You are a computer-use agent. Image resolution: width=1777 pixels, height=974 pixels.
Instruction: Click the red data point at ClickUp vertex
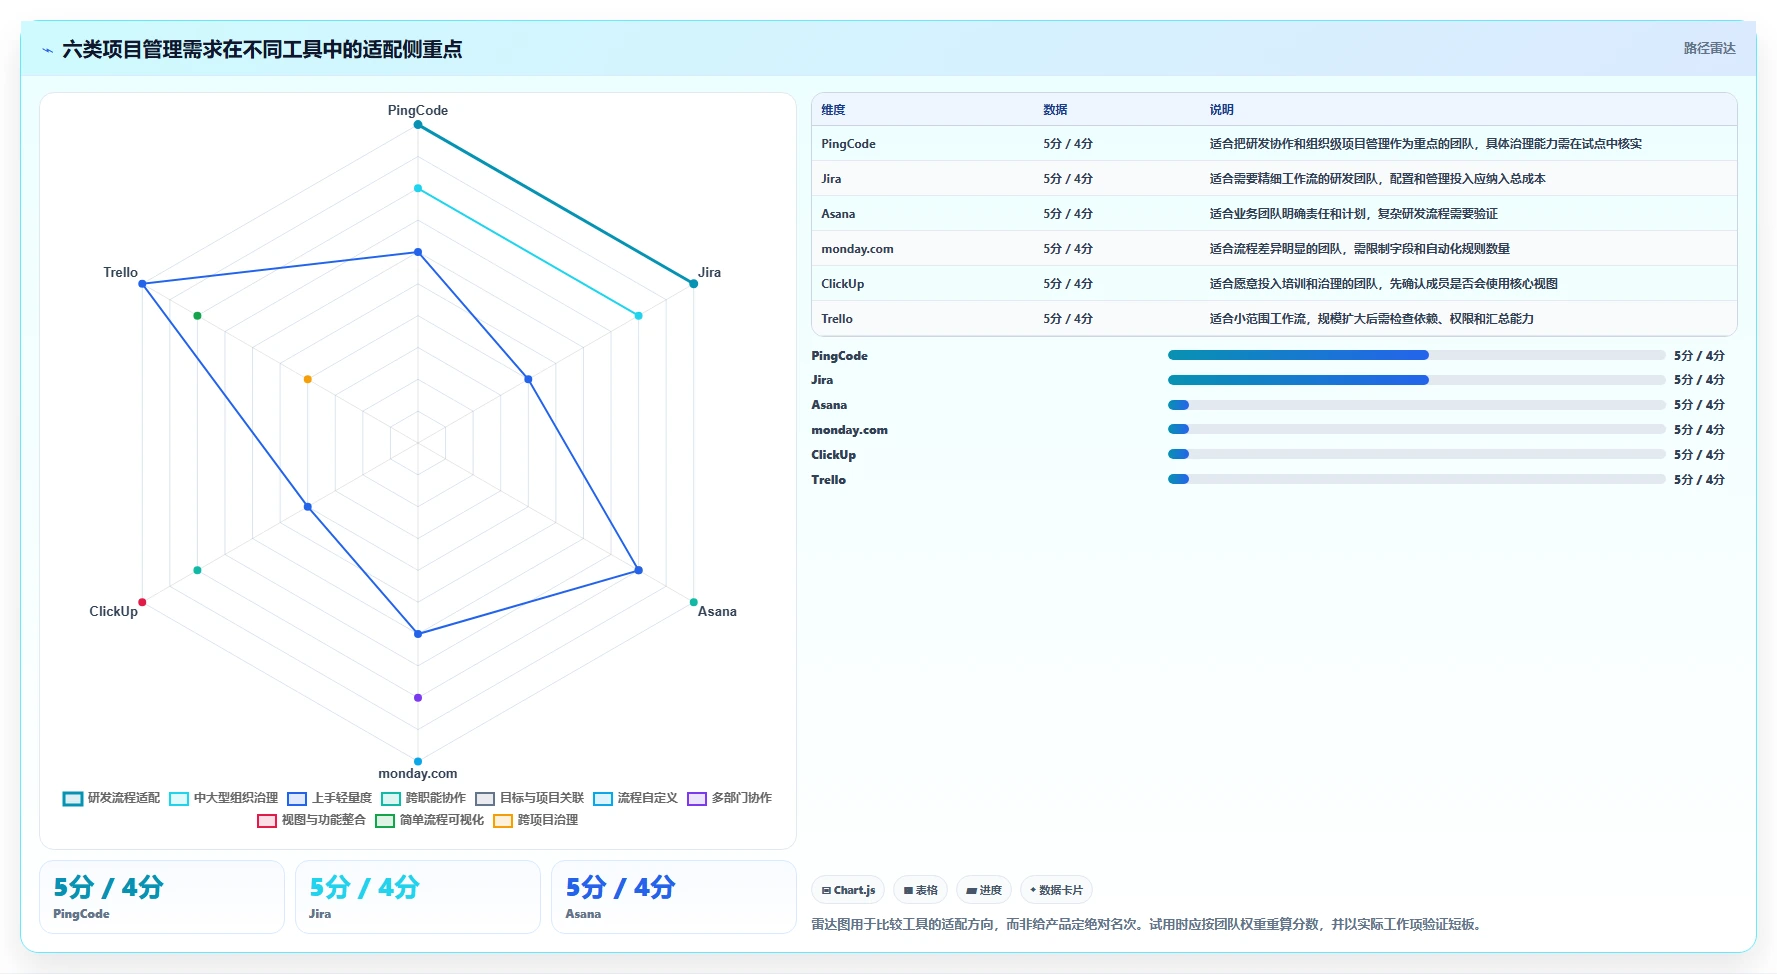point(142,602)
